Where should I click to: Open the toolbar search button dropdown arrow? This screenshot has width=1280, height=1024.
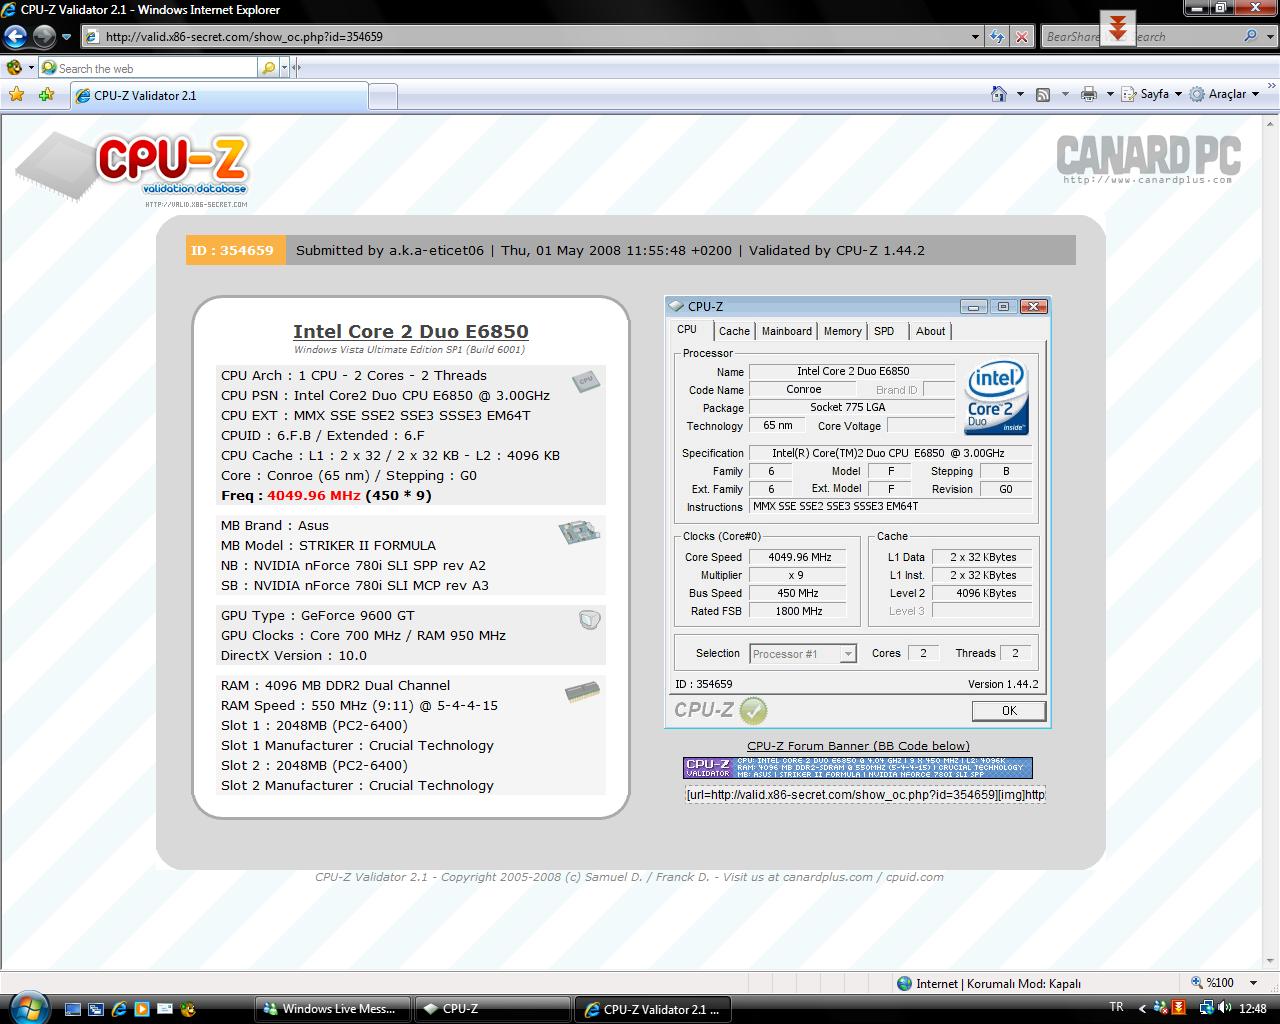pyautogui.click(x=285, y=68)
